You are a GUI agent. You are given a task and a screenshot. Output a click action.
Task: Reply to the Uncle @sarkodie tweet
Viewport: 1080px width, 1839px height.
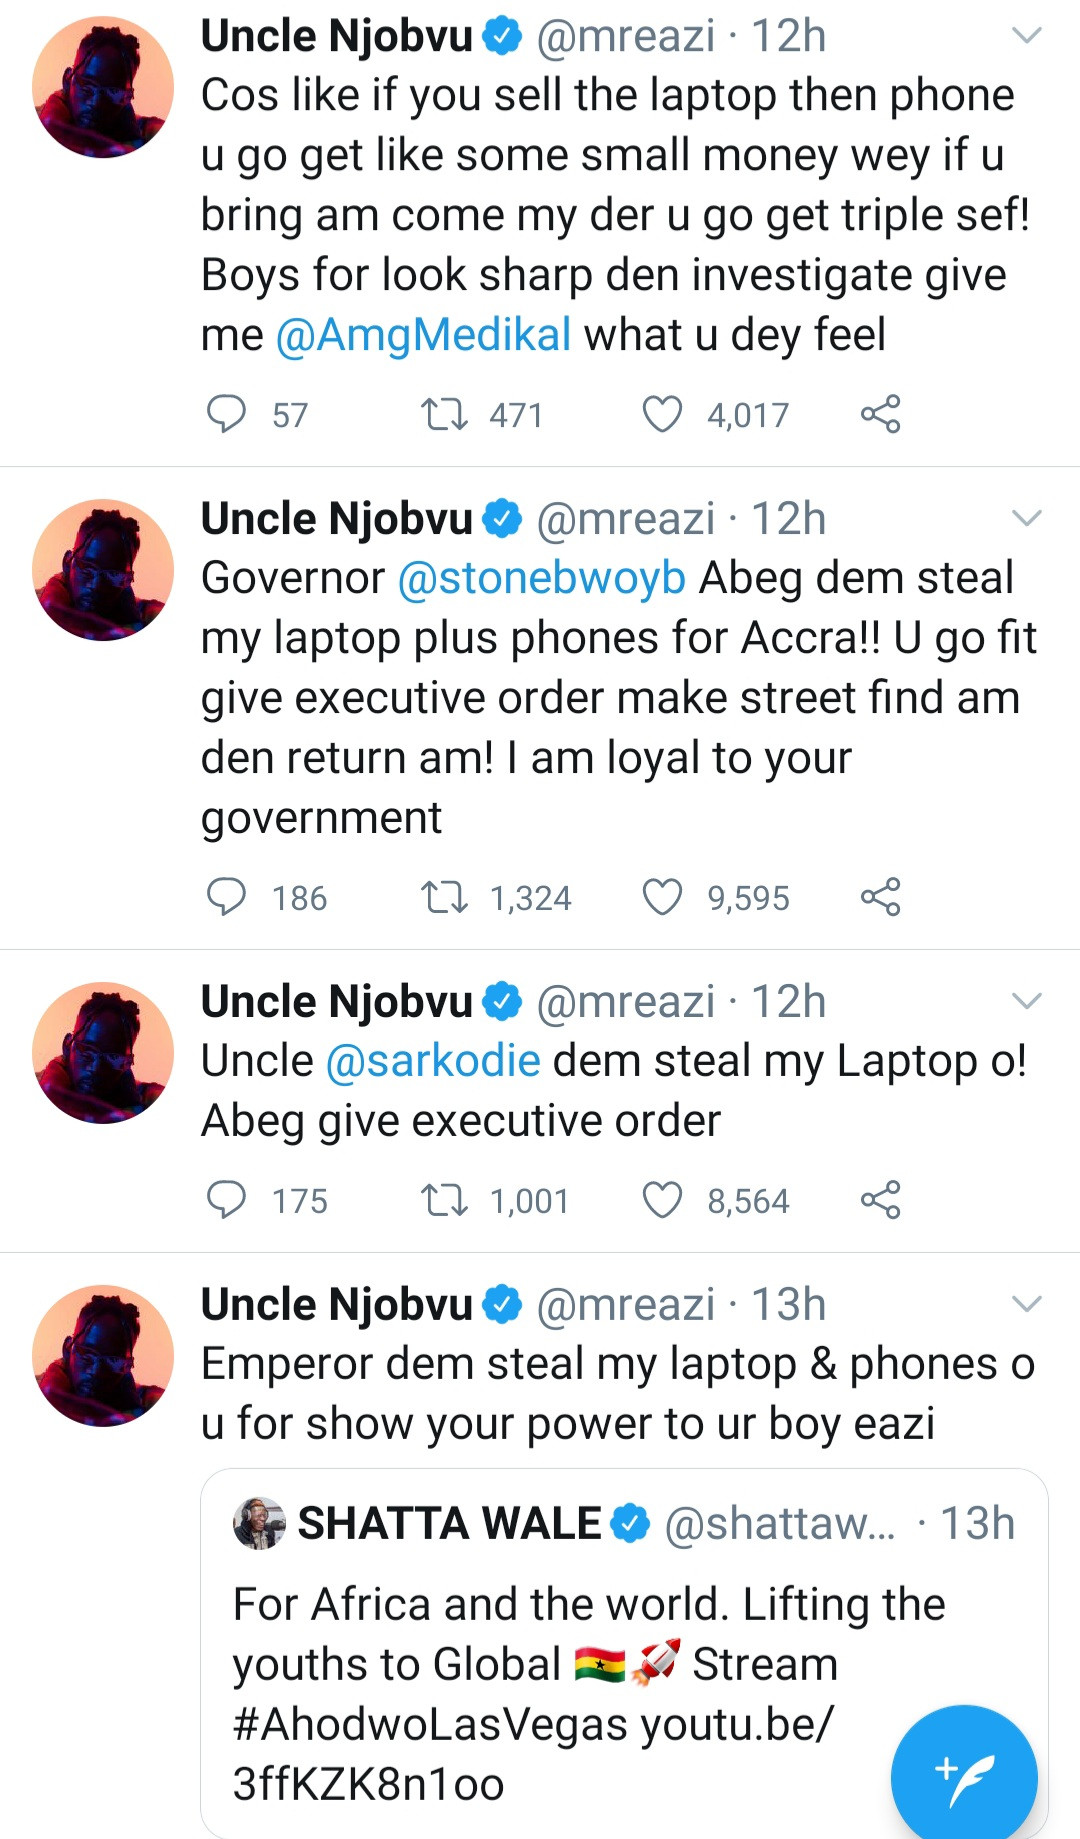[x=226, y=1200]
